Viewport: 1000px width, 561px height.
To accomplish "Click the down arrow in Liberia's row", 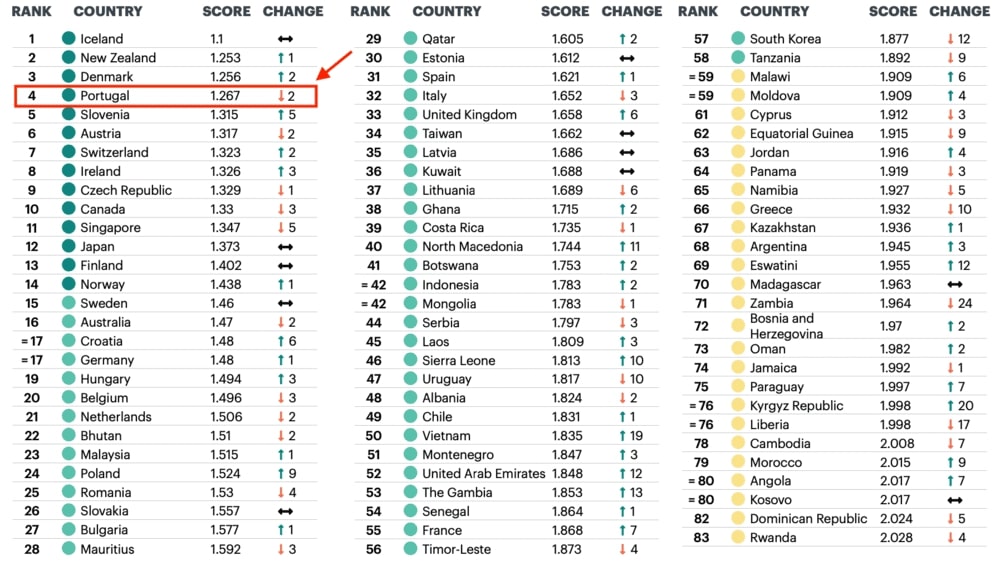I will 950,425.
